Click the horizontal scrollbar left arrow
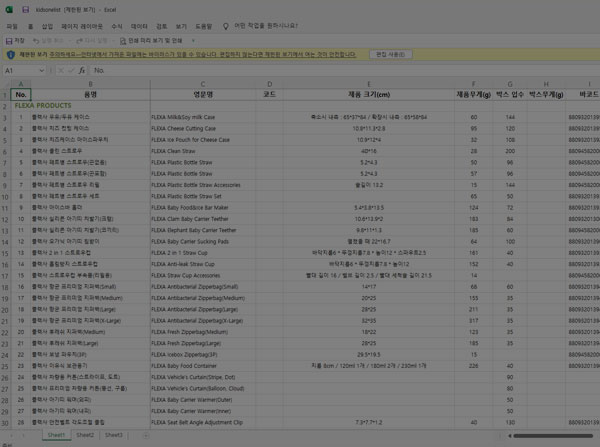600x447 pixels. point(509,436)
